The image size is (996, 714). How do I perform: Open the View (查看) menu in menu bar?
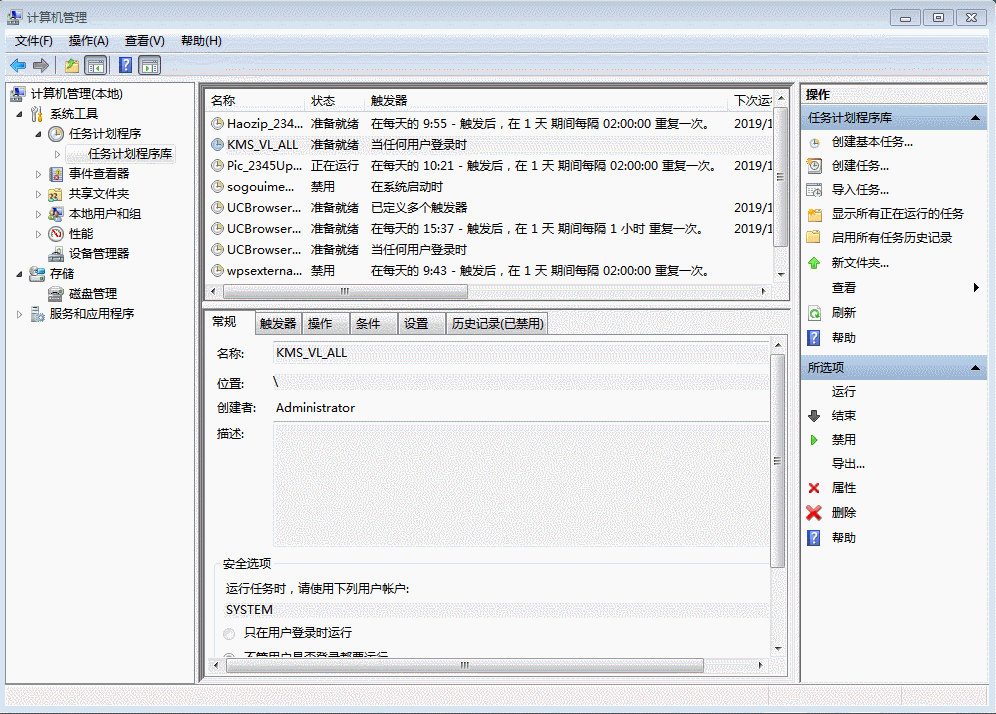pos(144,41)
